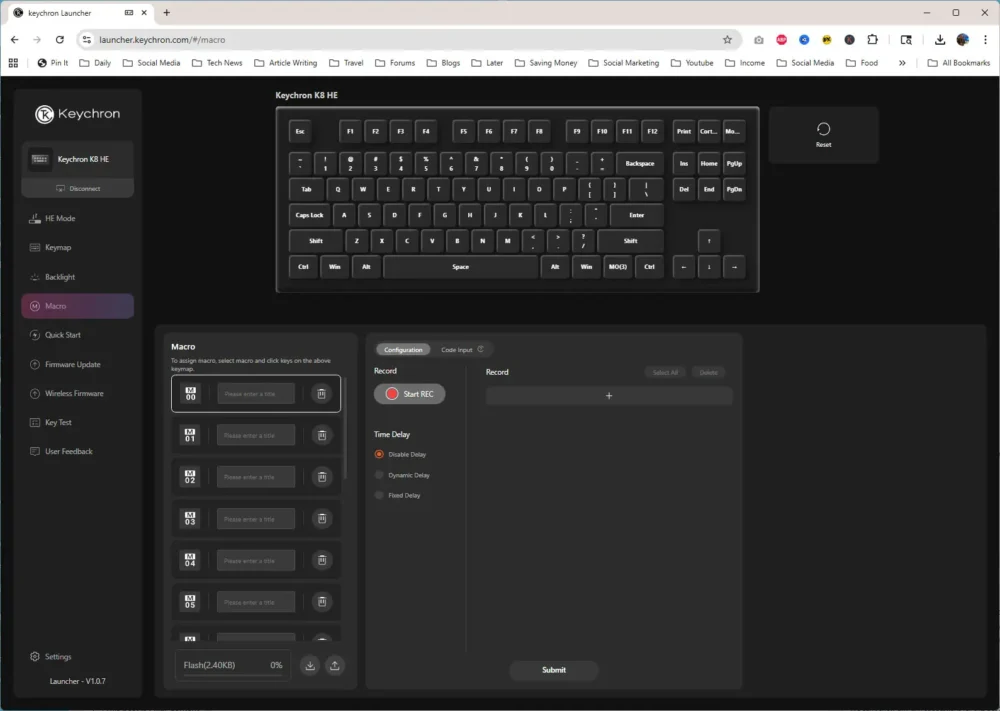Open Travel bookmark folder
Image resolution: width=1000 pixels, height=711 pixels.
(346, 63)
